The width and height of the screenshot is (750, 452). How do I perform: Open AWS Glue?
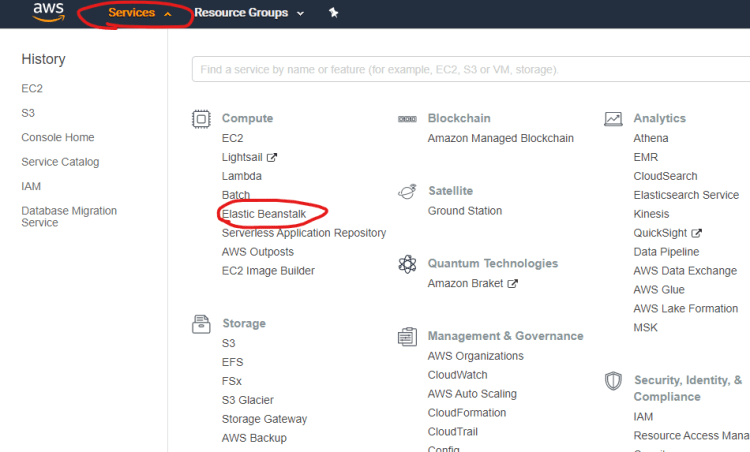pyautogui.click(x=659, y=290)
